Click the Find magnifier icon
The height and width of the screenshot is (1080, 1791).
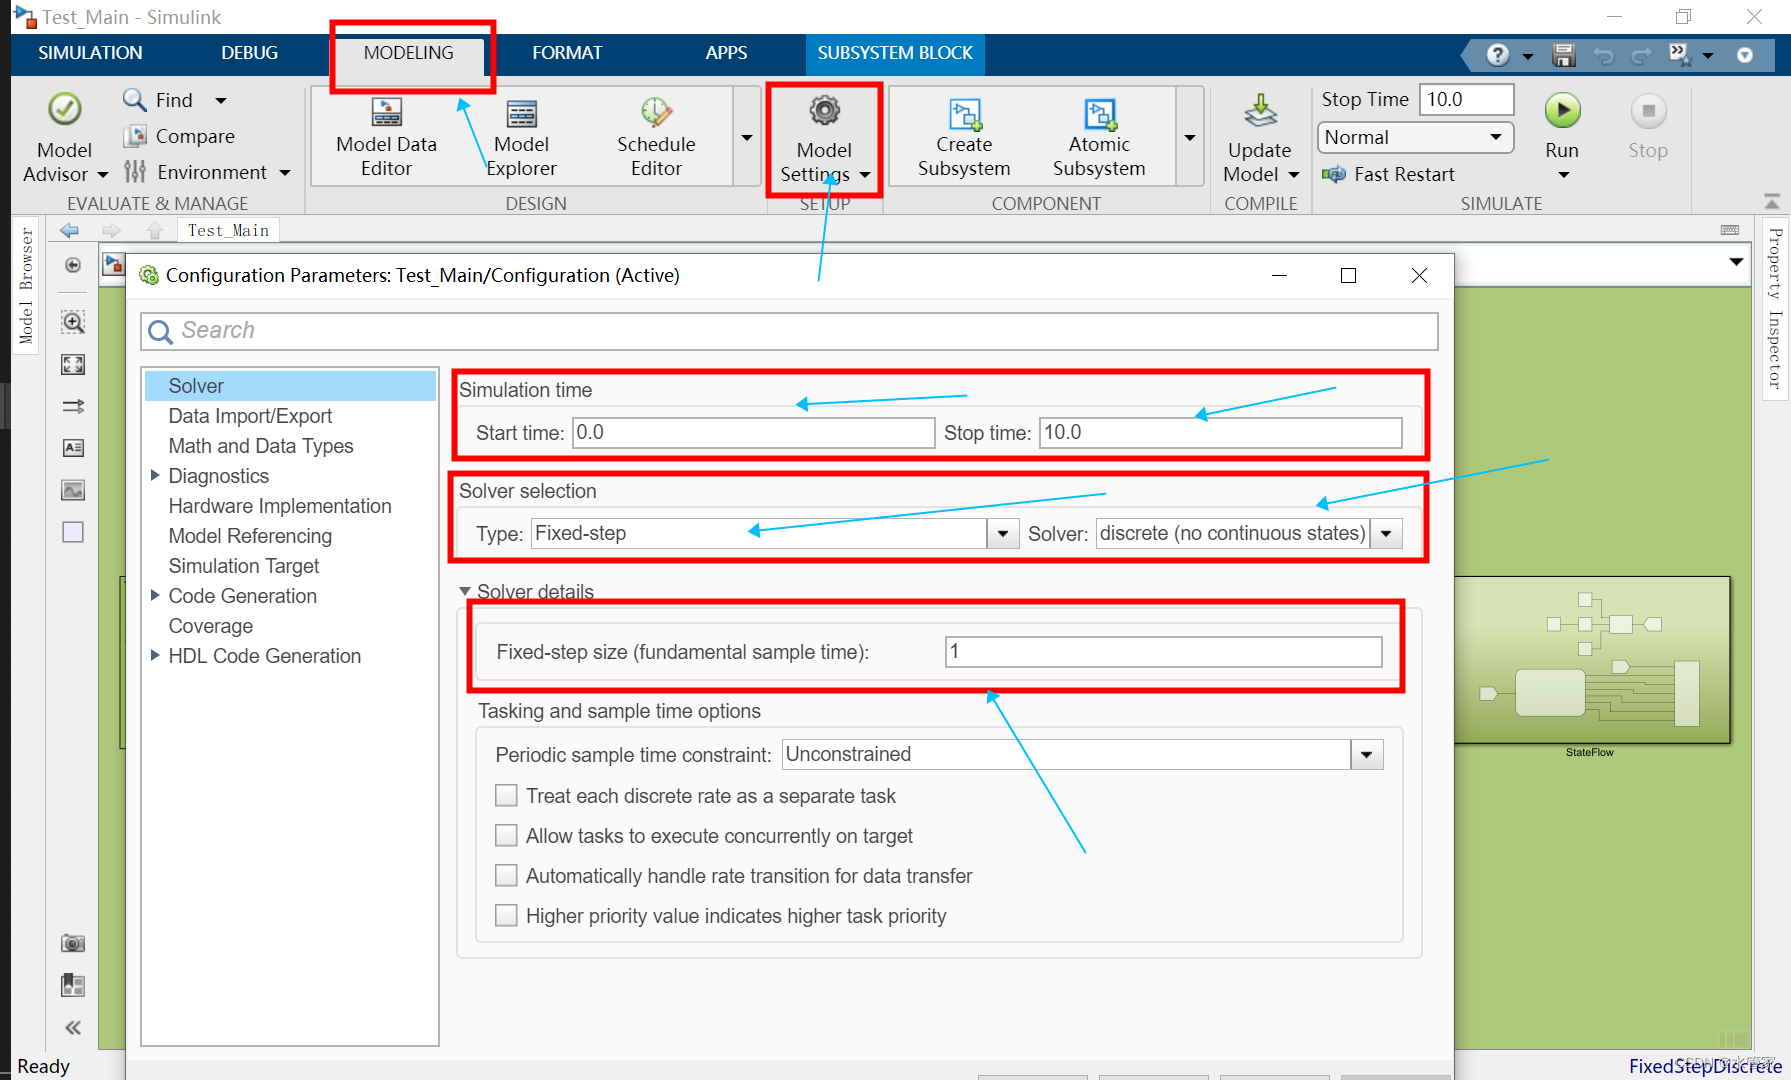point(134,100)
